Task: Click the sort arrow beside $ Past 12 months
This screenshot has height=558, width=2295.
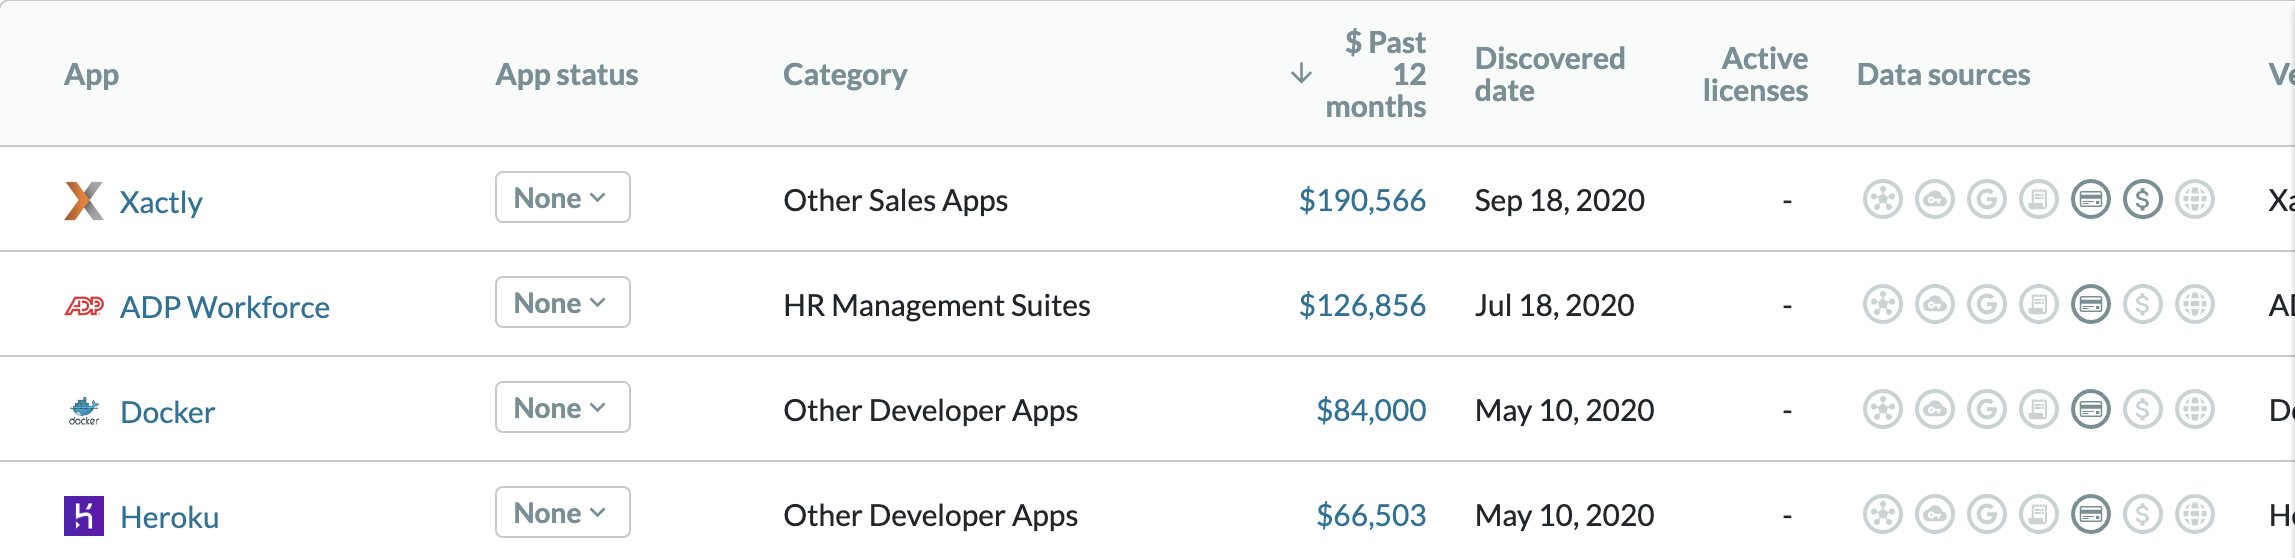Action: (1301, 74)
